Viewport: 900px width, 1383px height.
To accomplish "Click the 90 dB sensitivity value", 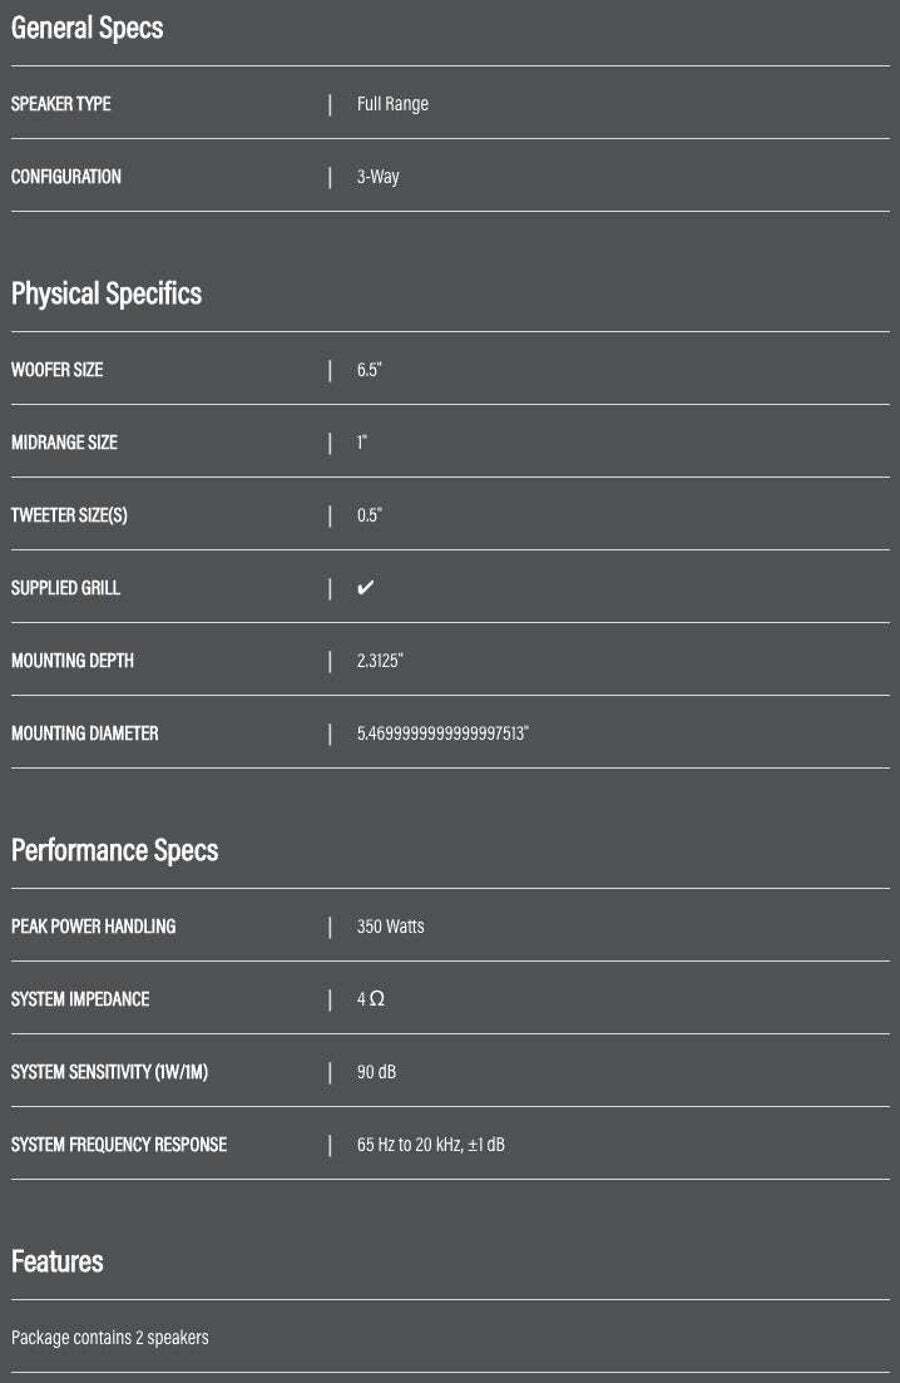I will pos(377,1072).
